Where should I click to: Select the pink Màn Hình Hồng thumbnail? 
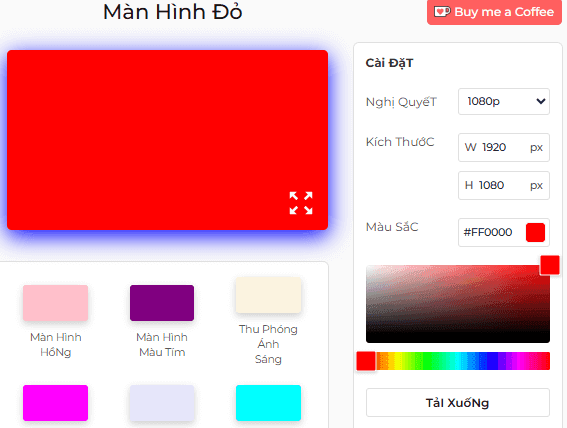tap(55, 303)
